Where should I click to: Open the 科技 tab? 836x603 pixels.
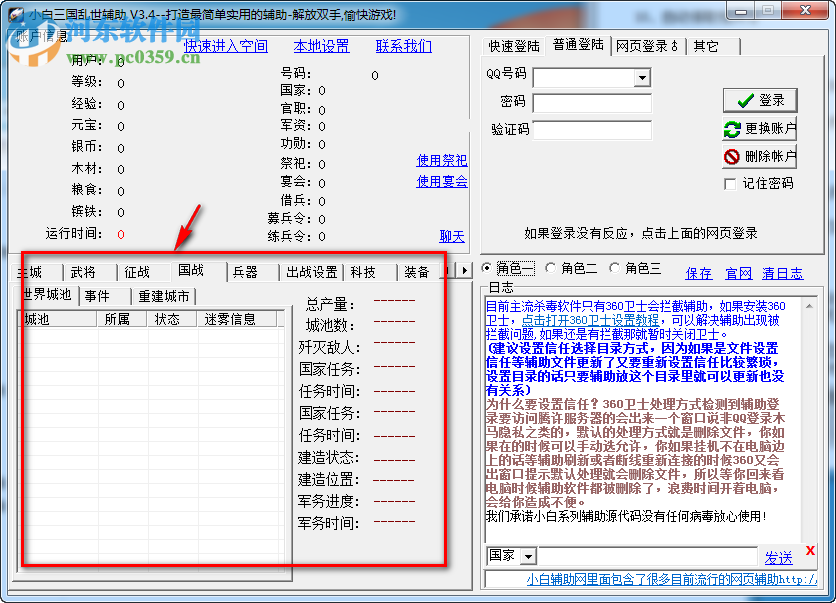(370, 272)
